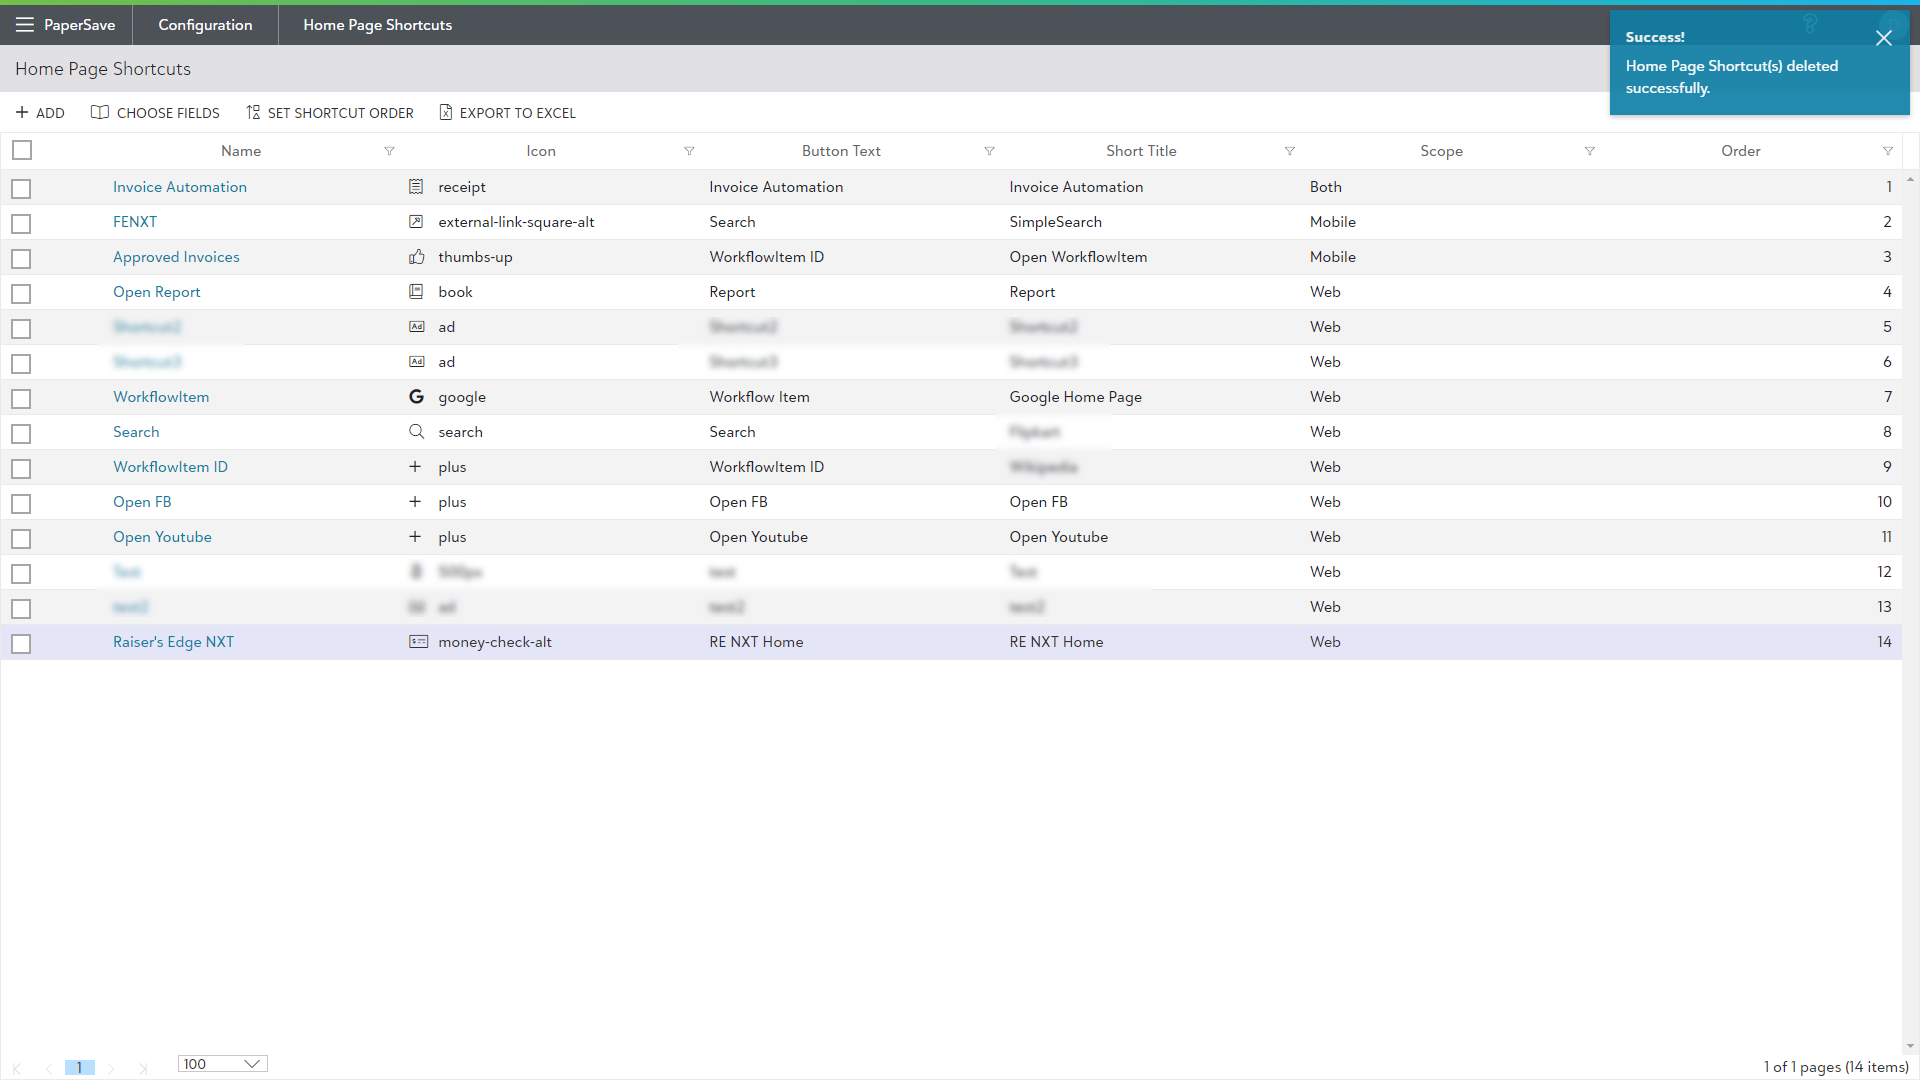Check the select-all header checkbox
1920x1080 pixels.
[x=22, y=150]
